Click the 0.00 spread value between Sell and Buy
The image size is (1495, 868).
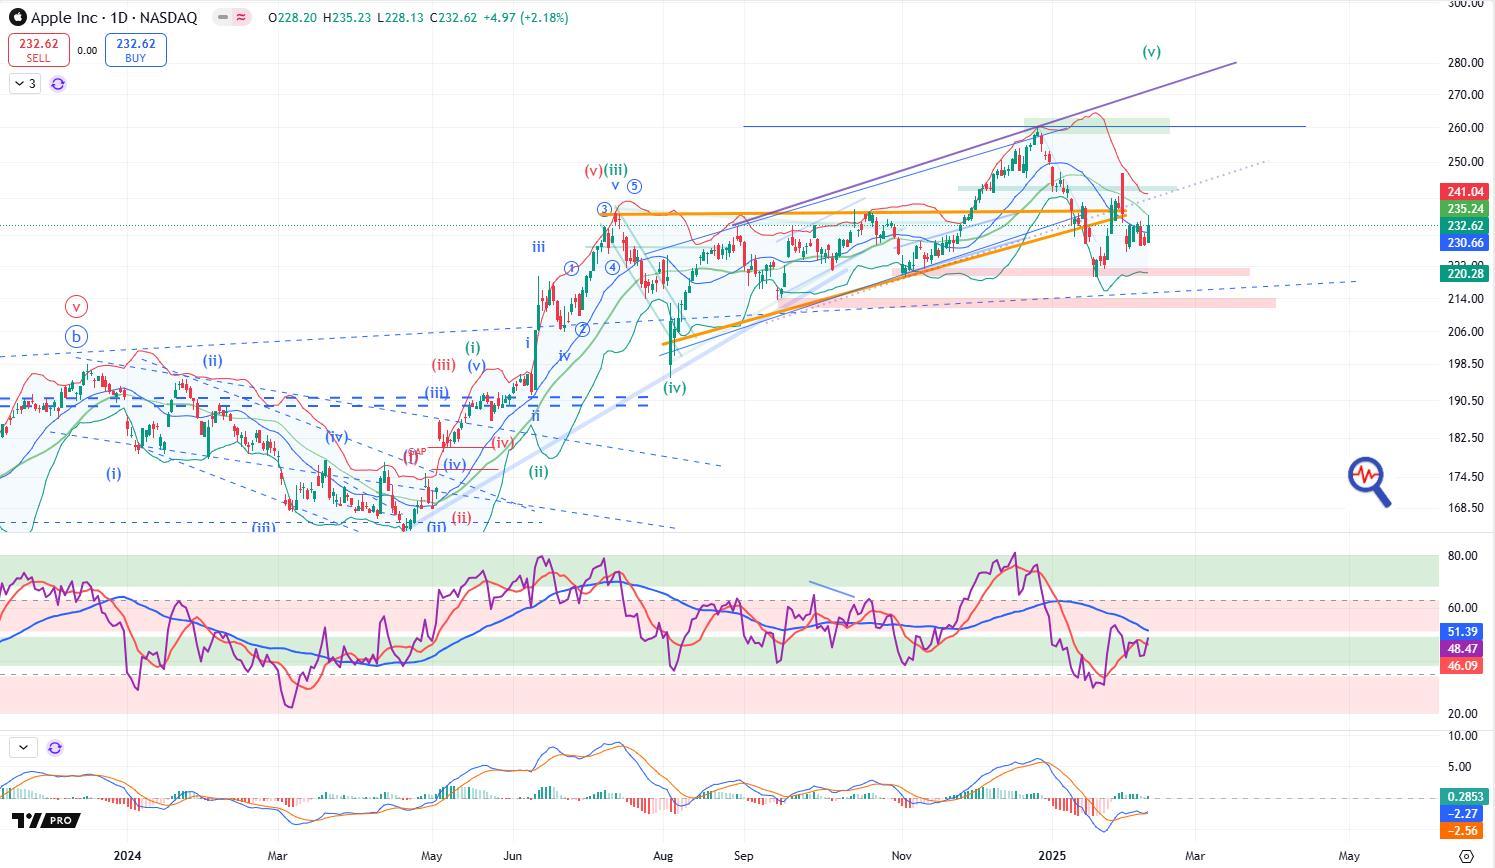click(x=87, y=51)
